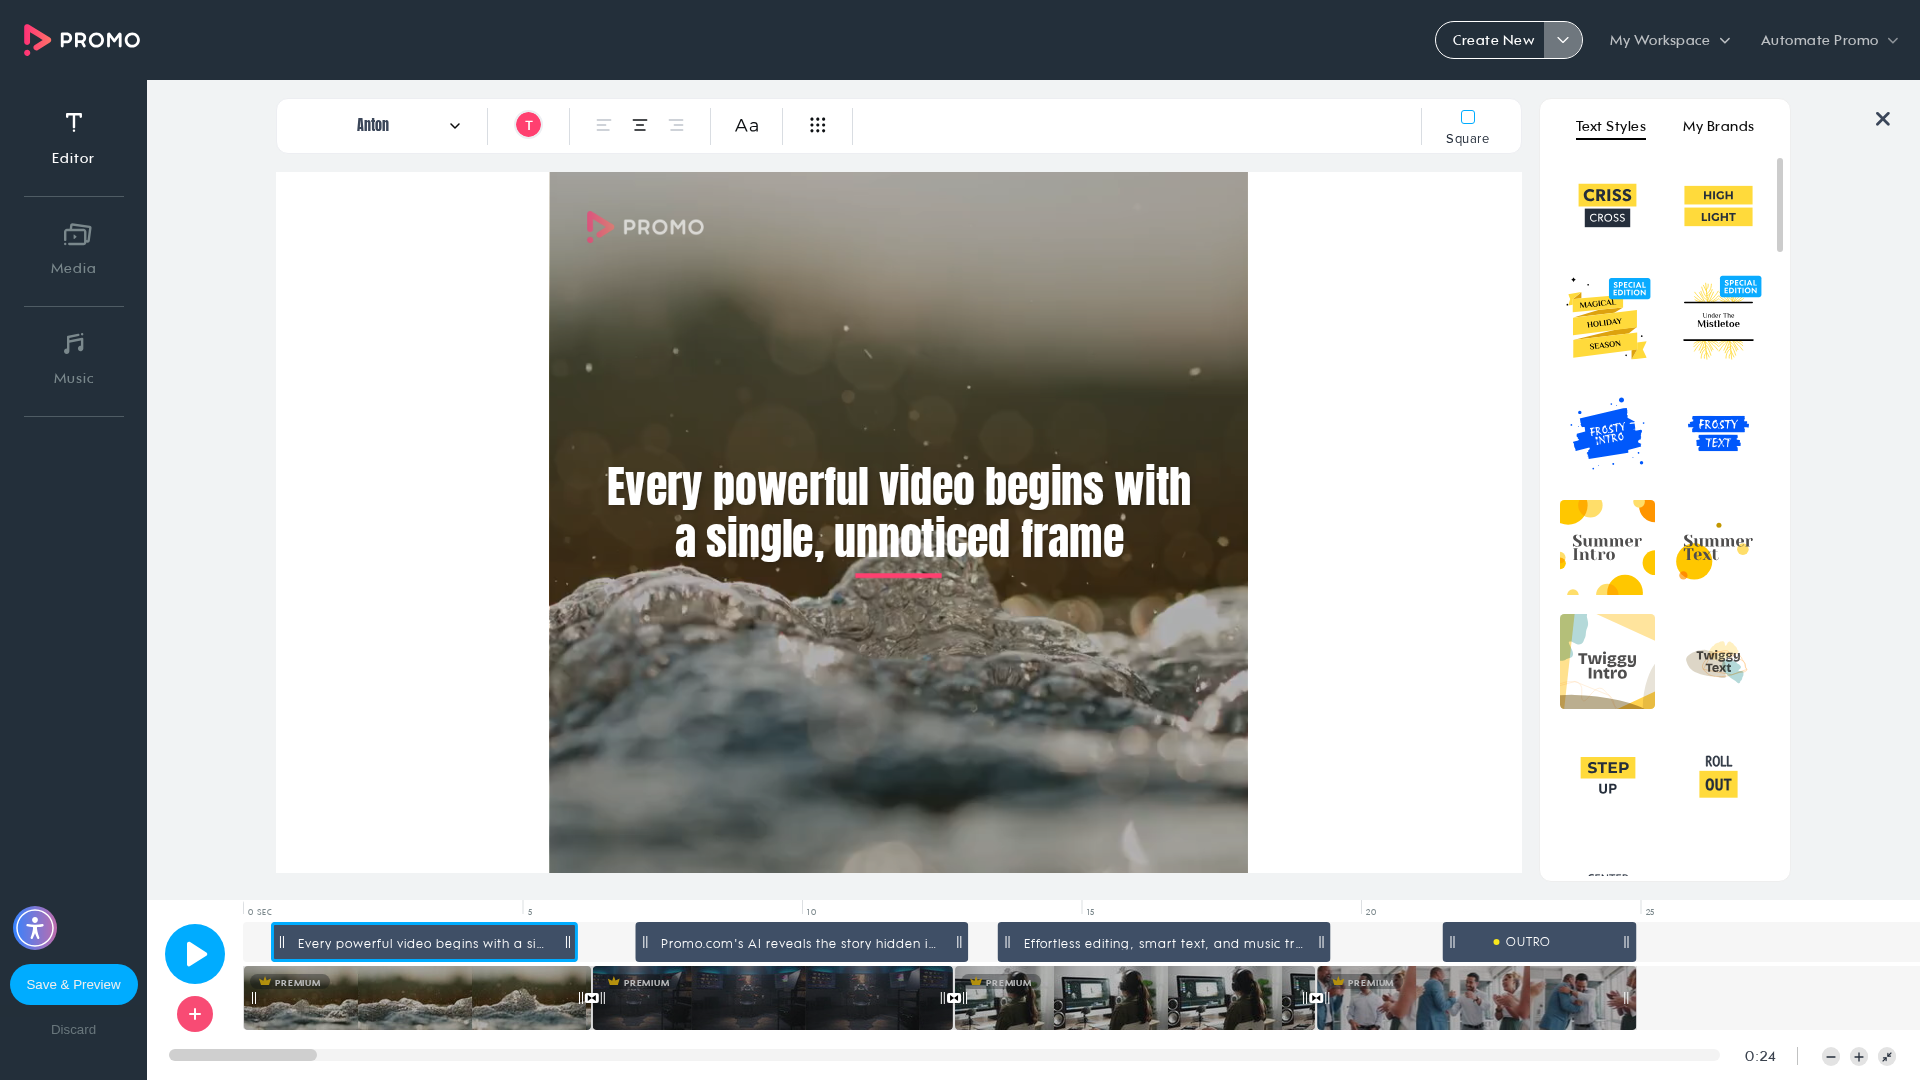The height and width of the screenshot is (1080, 1920).
Task: Apply Criss Cross text style
Action: click(1607, 205)
